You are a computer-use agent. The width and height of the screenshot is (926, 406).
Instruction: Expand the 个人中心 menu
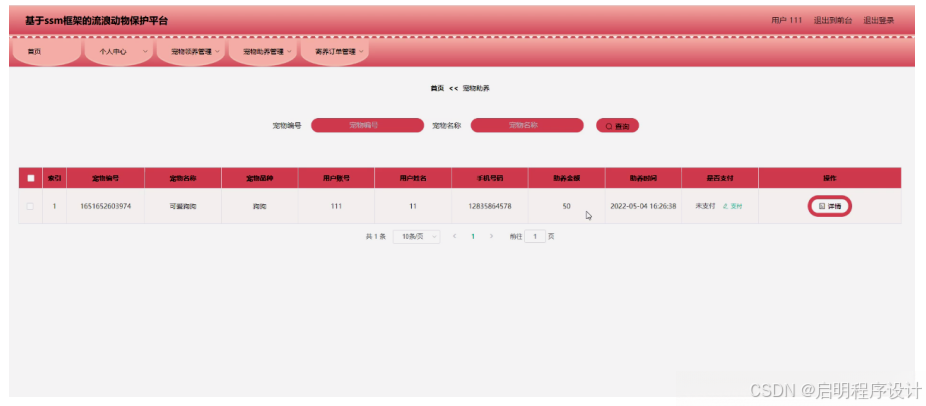coord(118,51)
